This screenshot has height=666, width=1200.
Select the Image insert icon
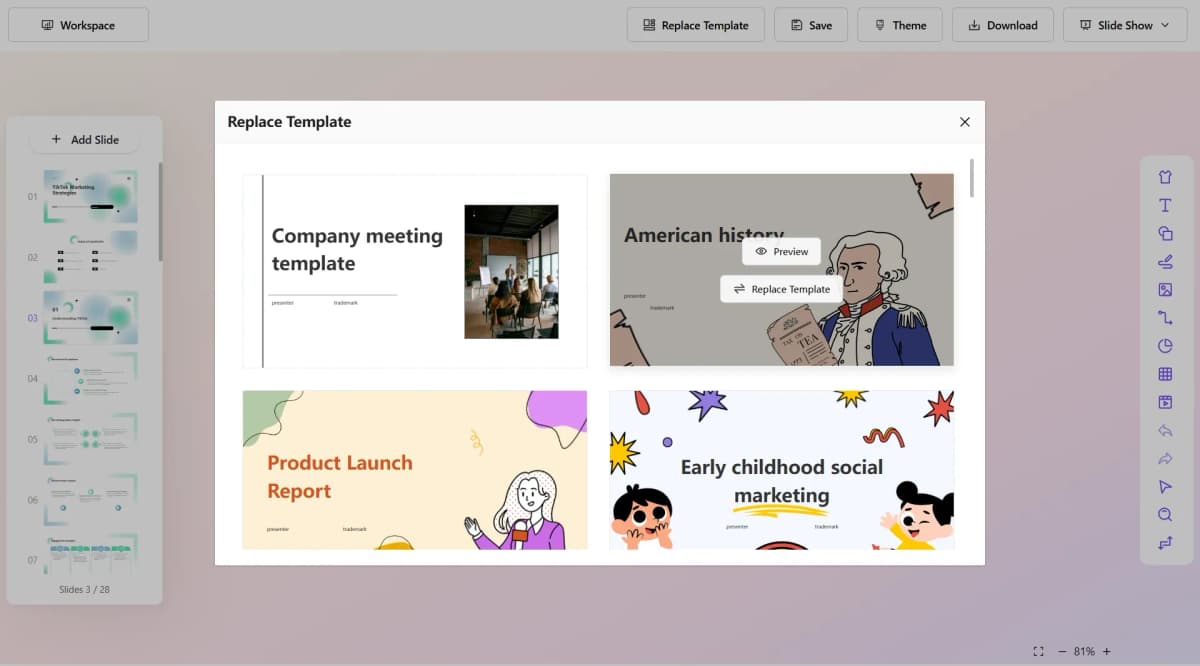pos(1165,289)
